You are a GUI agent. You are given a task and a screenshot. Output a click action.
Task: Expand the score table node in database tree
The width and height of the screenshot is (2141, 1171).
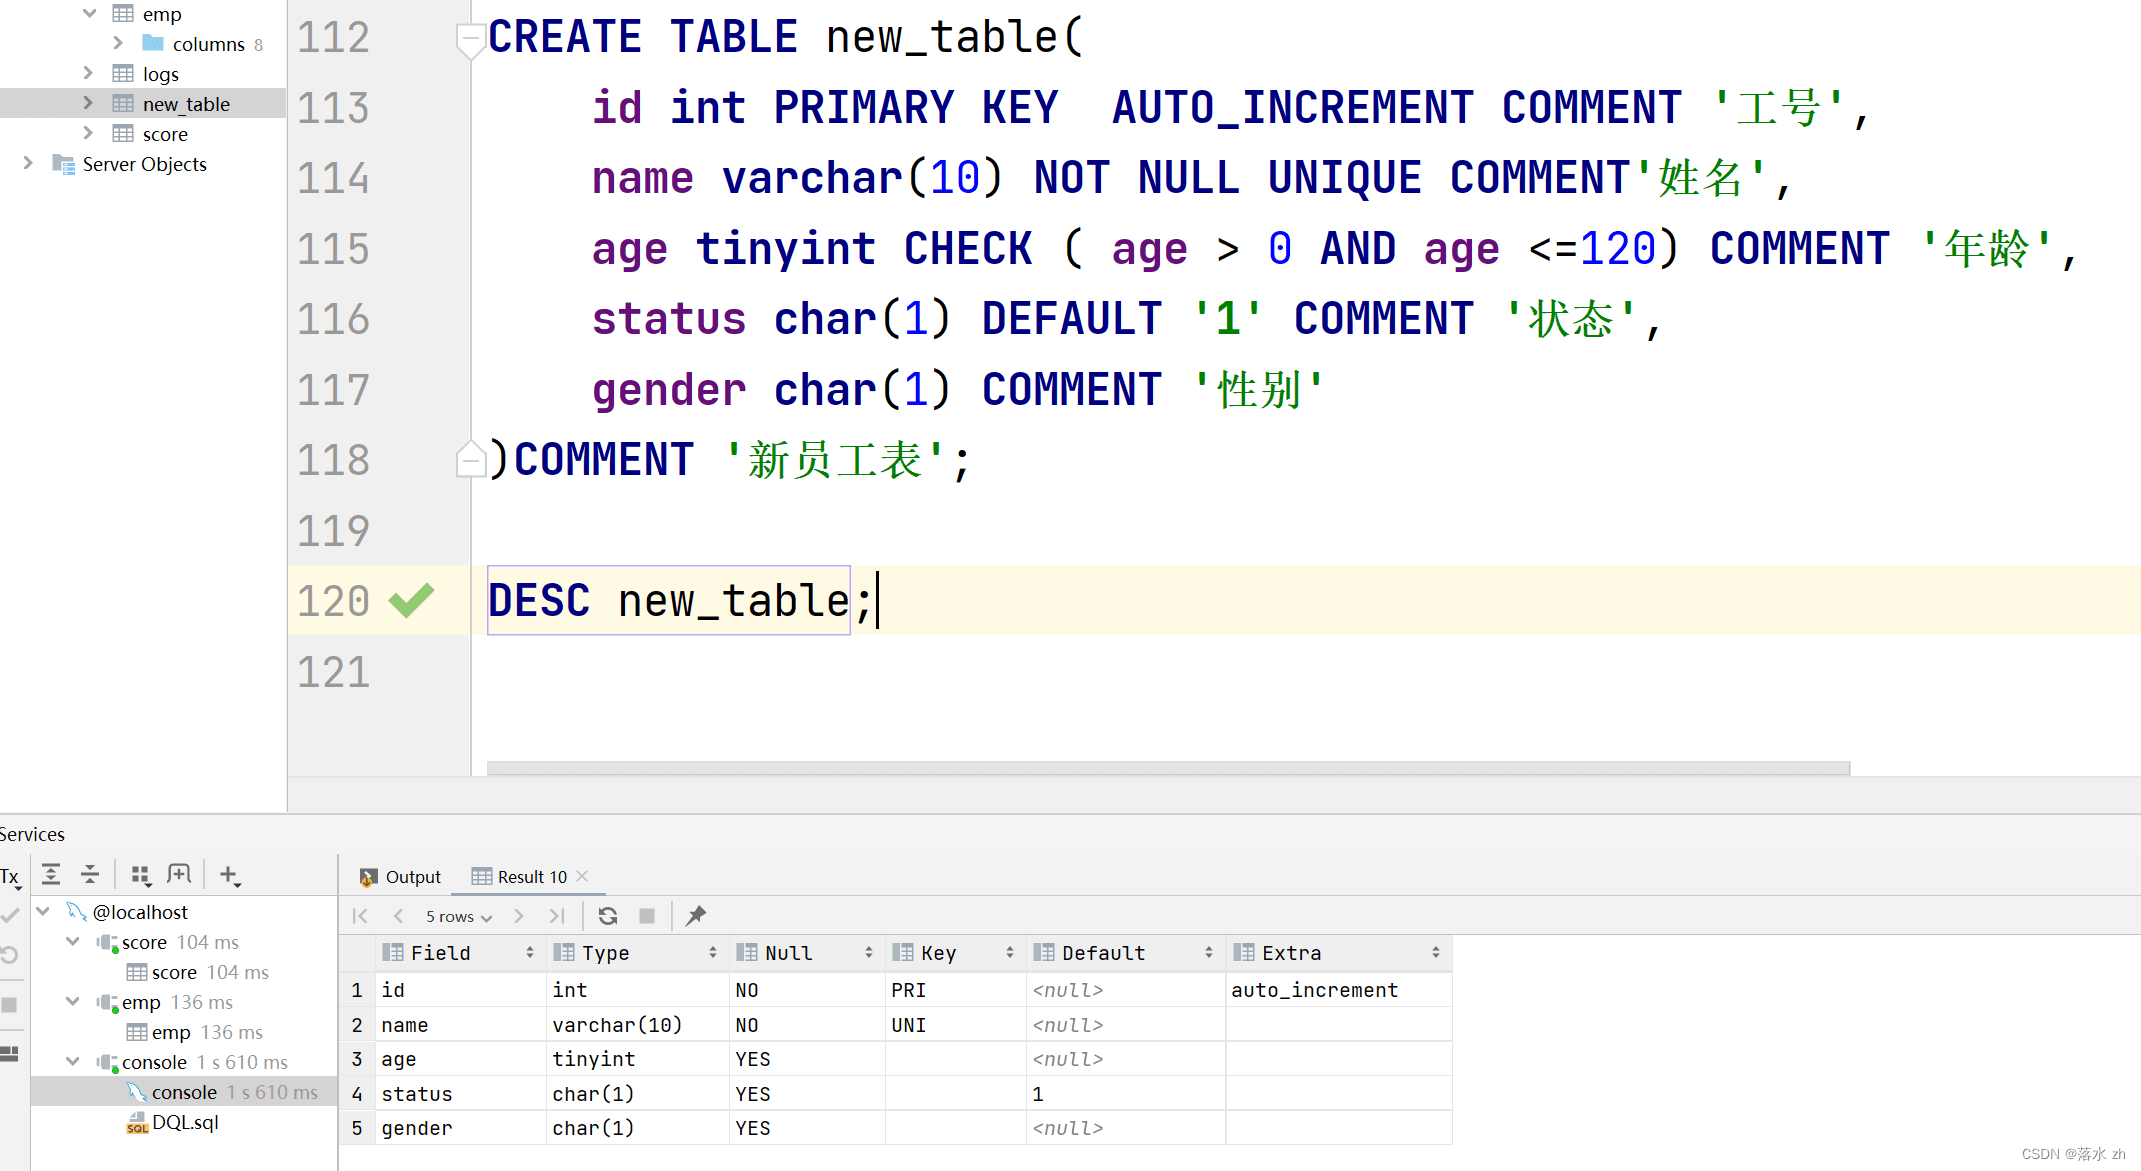[88, 133]
